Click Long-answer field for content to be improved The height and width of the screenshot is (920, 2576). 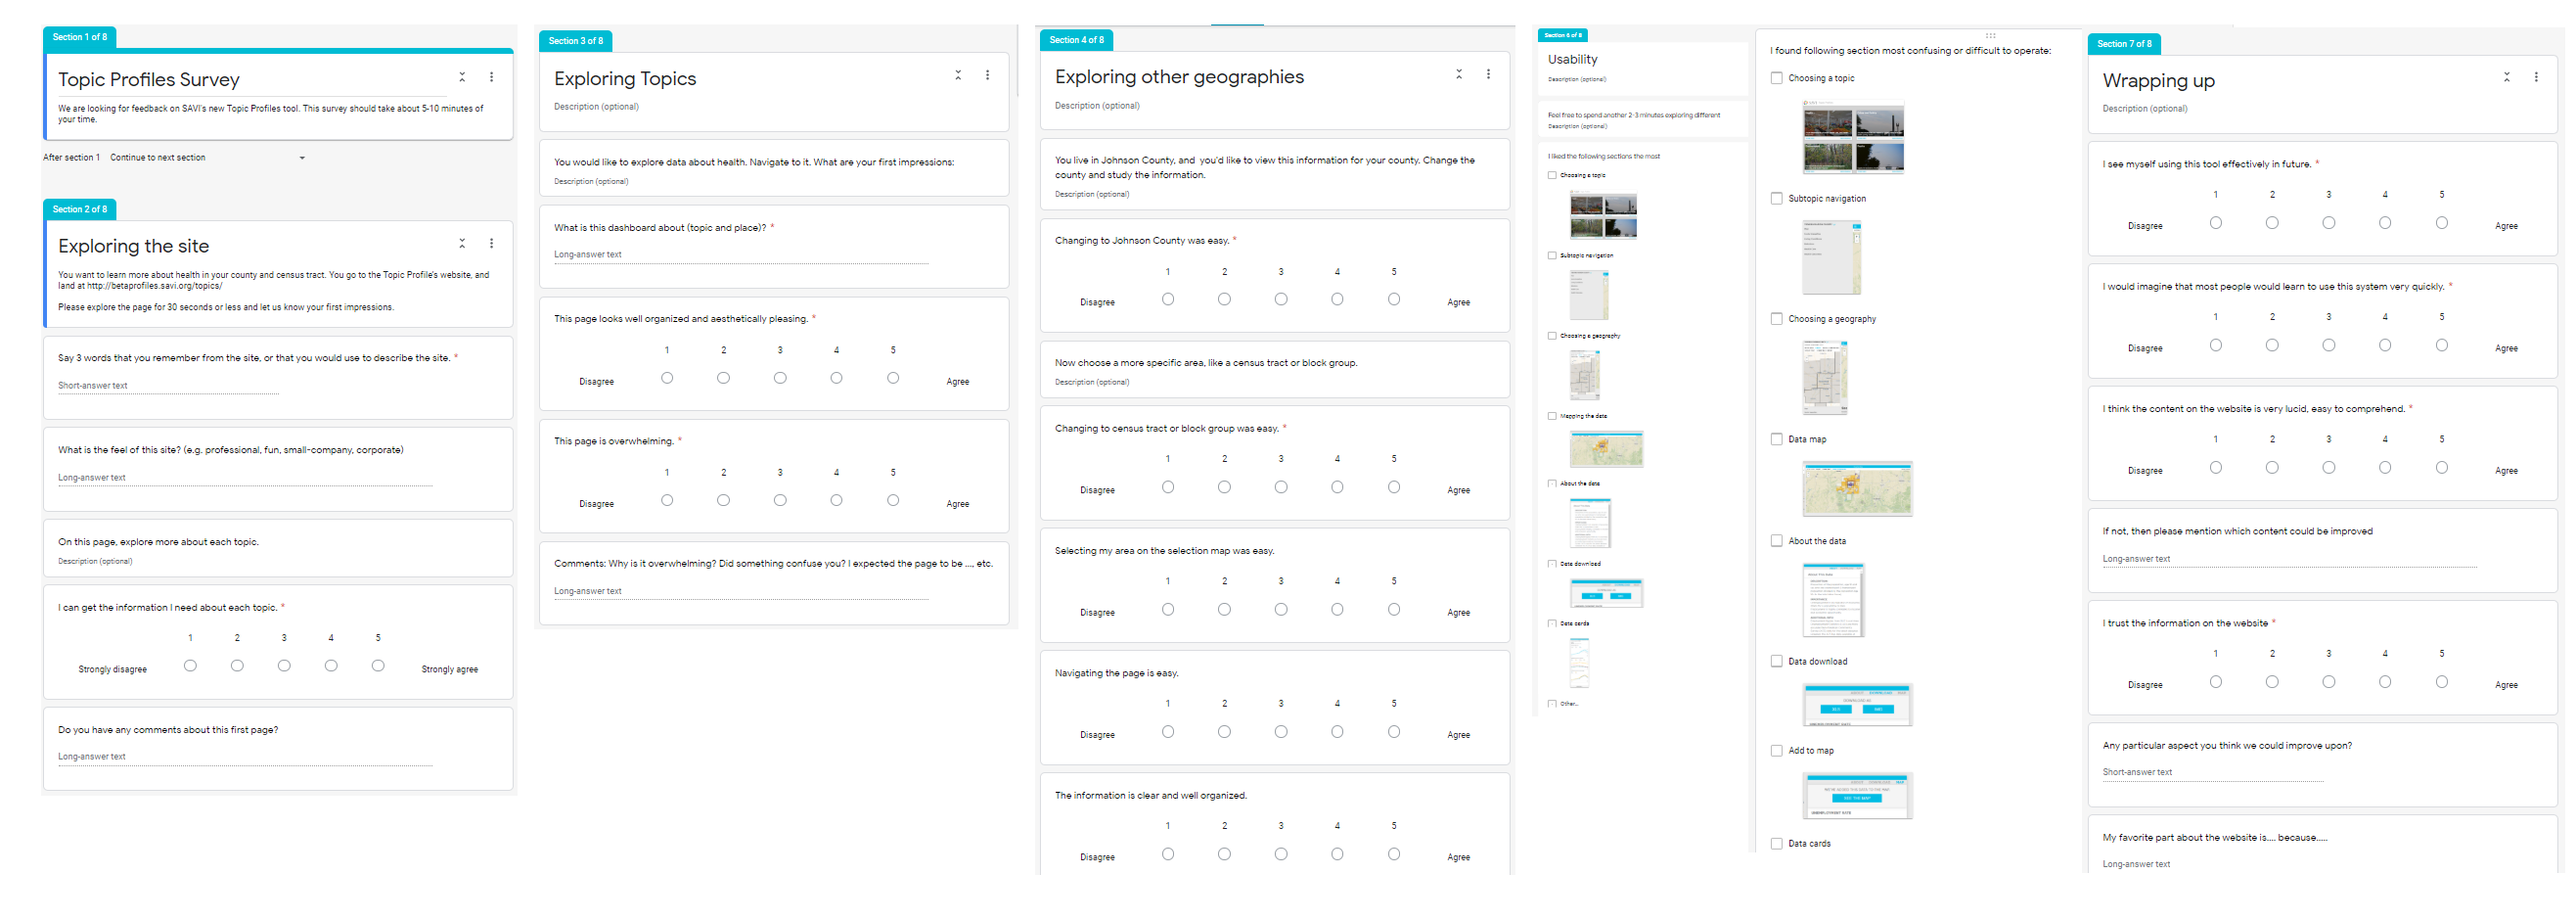pyautogui.click(x=2289, y=560)
